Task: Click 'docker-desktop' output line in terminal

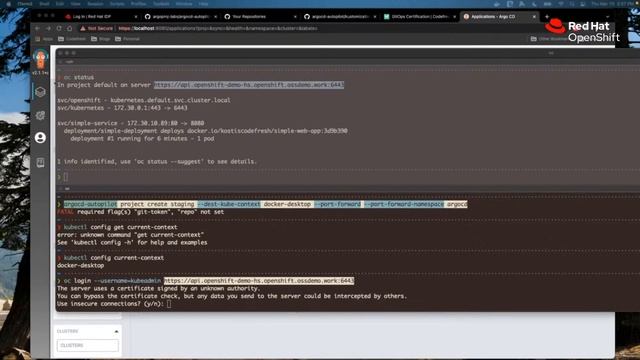Action: pyautogui.click(x=80, y=266)
